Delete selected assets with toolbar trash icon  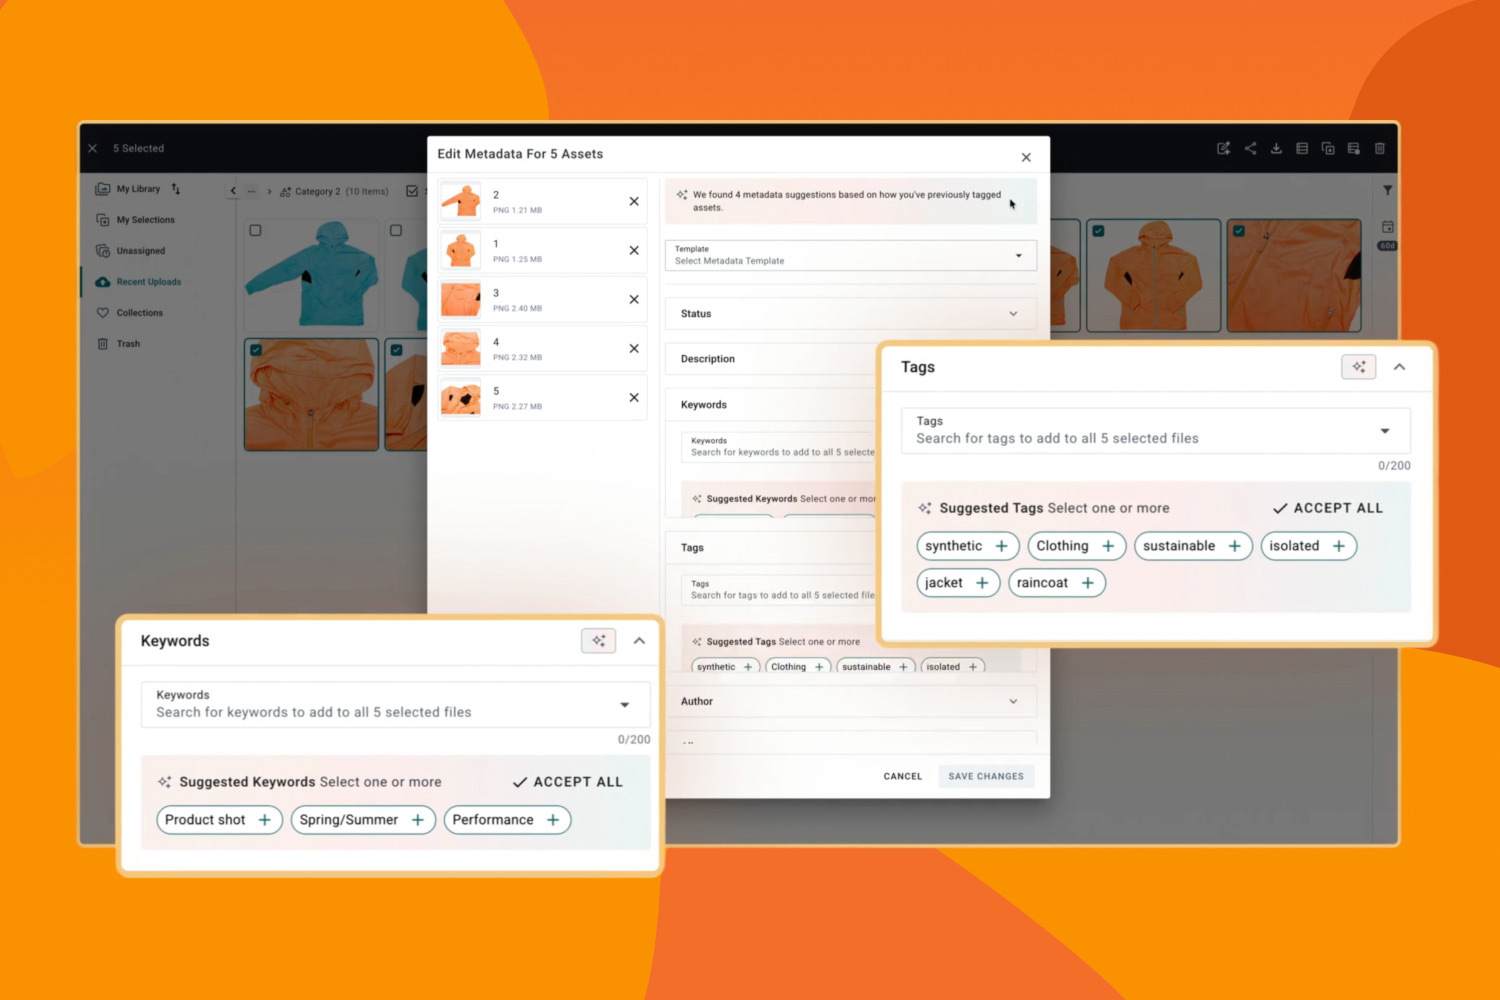[x=1380, y=148]
